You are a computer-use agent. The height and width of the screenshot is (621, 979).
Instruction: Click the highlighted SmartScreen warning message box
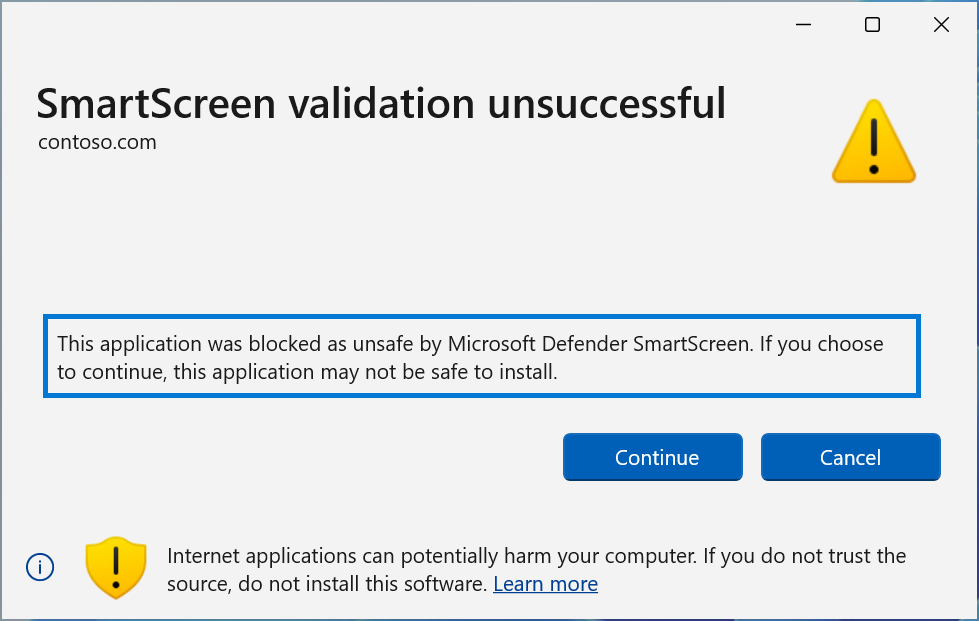point(481,357)
